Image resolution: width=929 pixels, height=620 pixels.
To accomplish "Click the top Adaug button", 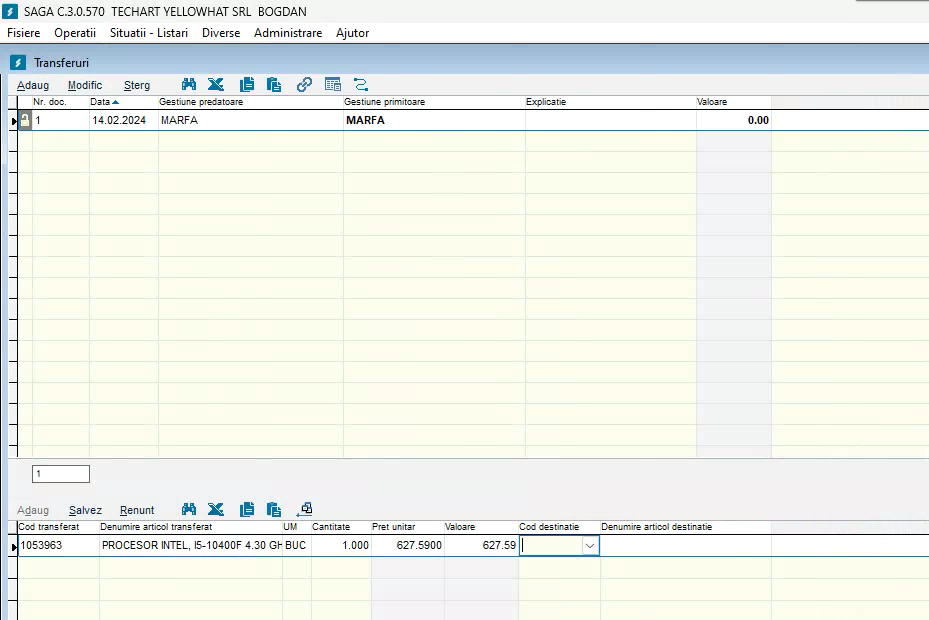I will point(33,85).
